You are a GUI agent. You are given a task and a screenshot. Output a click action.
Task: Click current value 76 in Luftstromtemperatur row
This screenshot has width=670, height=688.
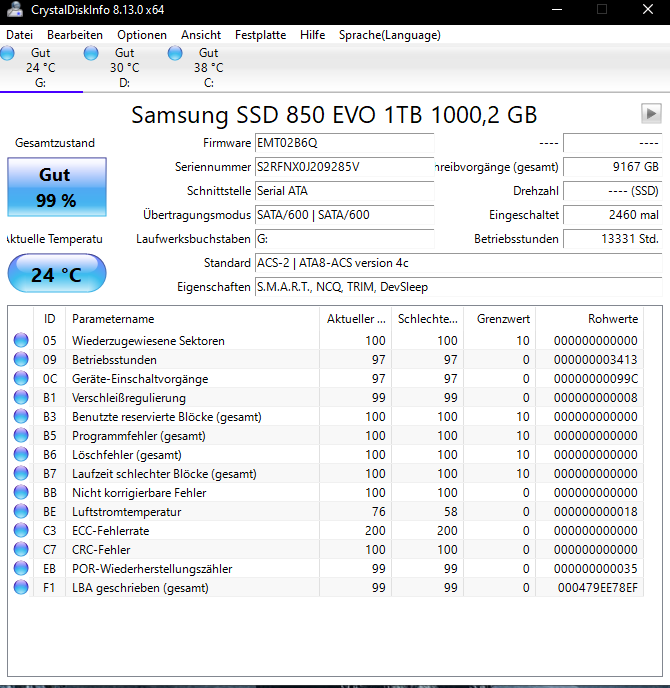[x=379, y=512]
